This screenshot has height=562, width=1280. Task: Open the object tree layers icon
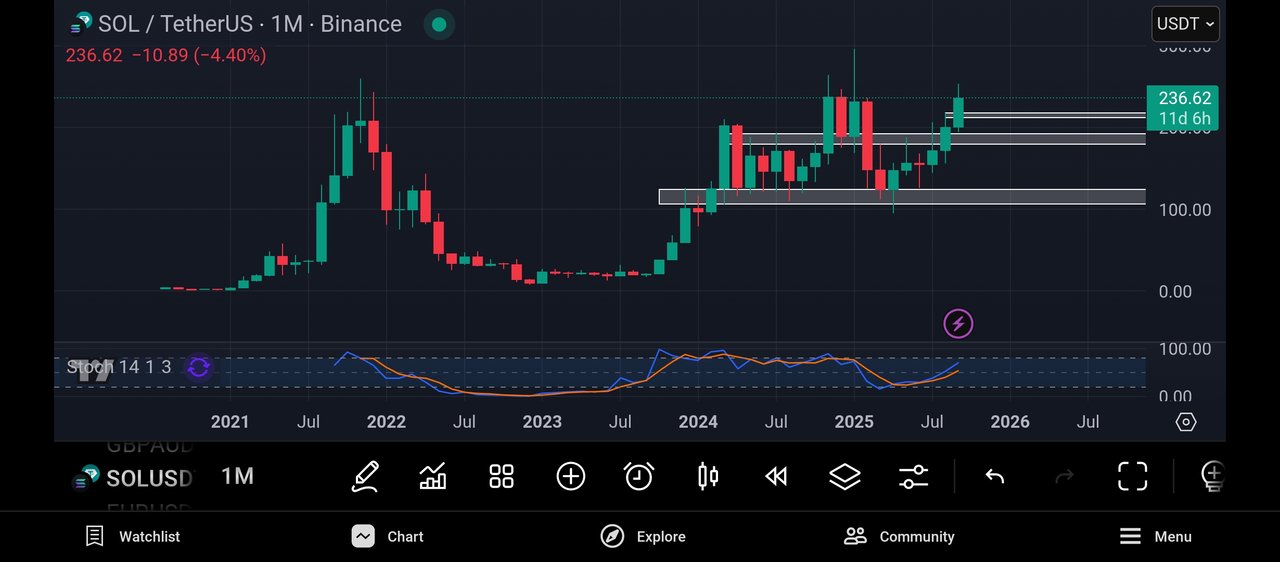(x=845, y=477)
